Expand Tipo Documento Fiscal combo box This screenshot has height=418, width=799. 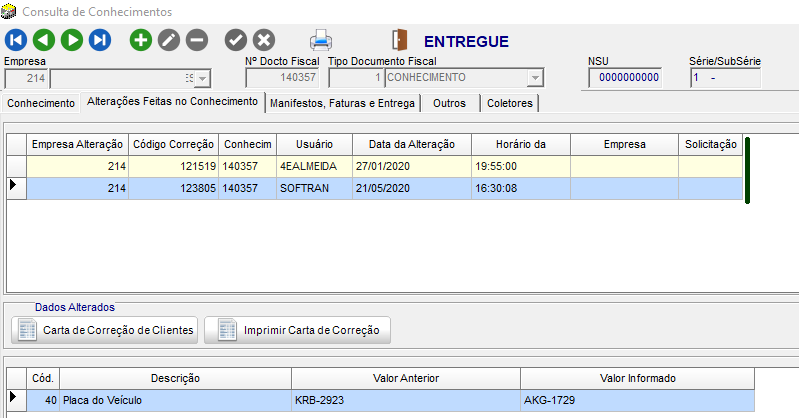click(535, 78)
